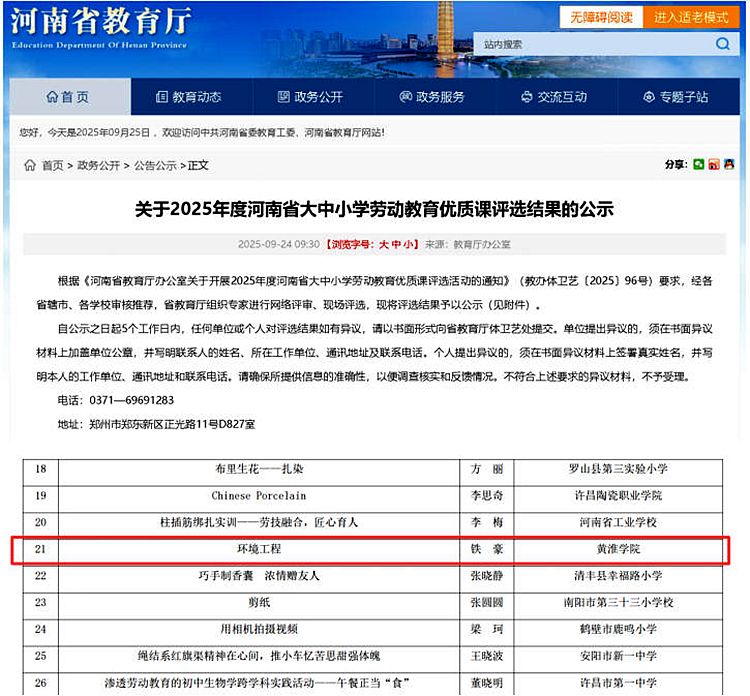Click the search magnifier icon

click(722, 44)
